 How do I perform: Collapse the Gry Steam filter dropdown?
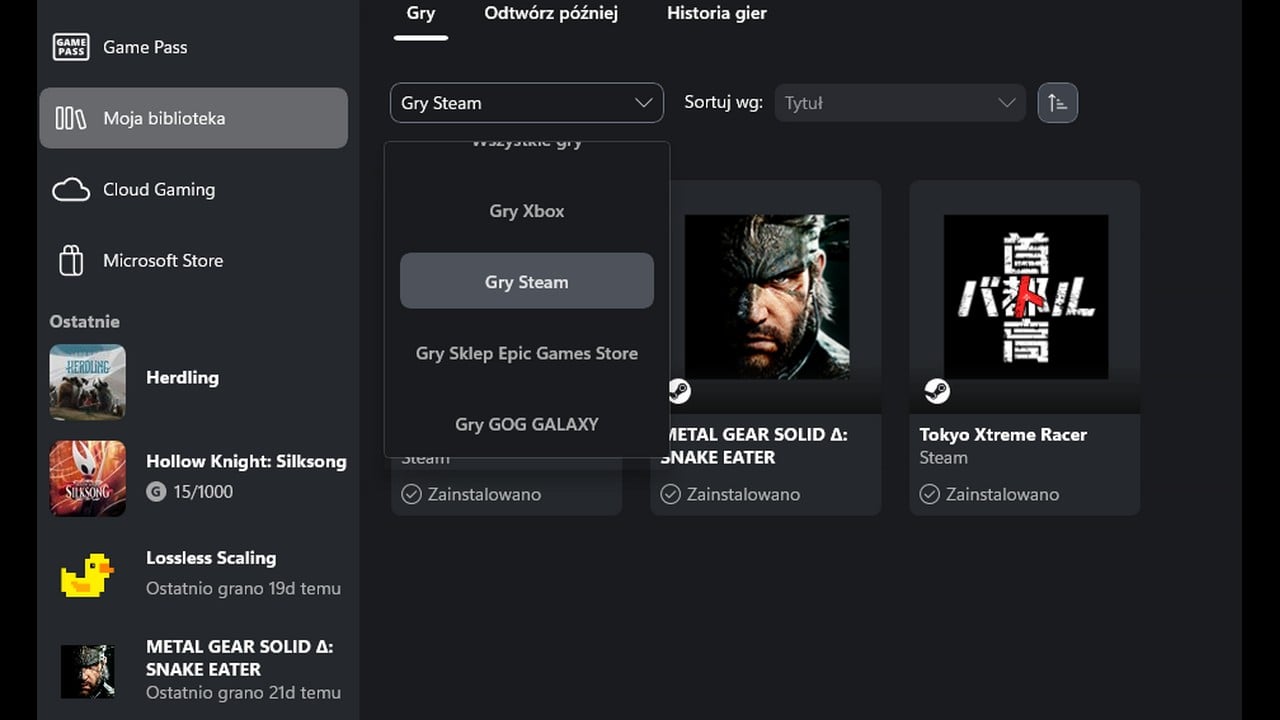(x=527, y=103)
